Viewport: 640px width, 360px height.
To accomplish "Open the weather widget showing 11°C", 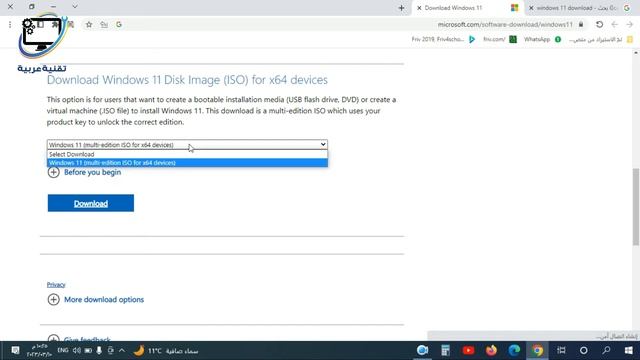I will [166, 351].
